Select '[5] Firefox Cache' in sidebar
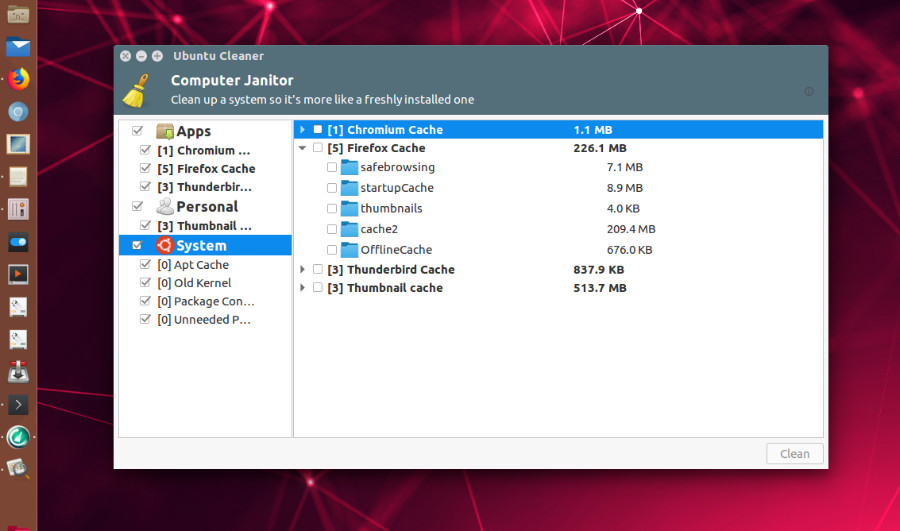The height and width of the screenshot is (531, 900). pos(206,169)
